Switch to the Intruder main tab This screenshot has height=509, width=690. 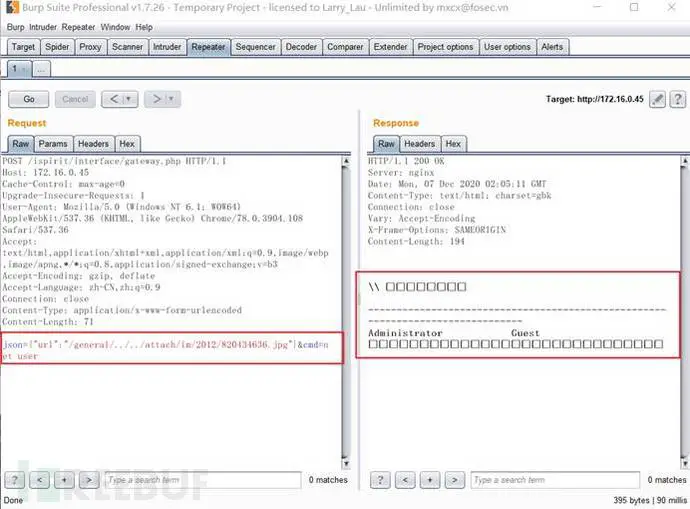click(167, 47)
